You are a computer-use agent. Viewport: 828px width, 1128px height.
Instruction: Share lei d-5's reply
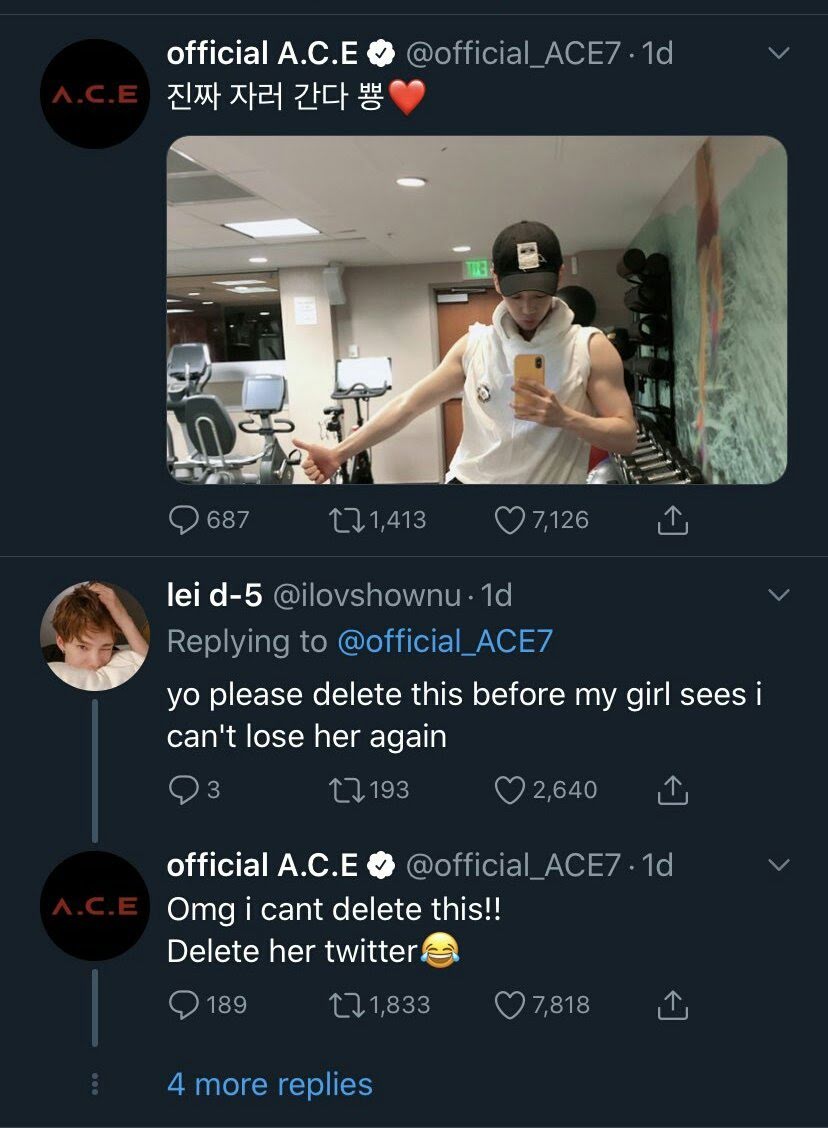[673, 790]
